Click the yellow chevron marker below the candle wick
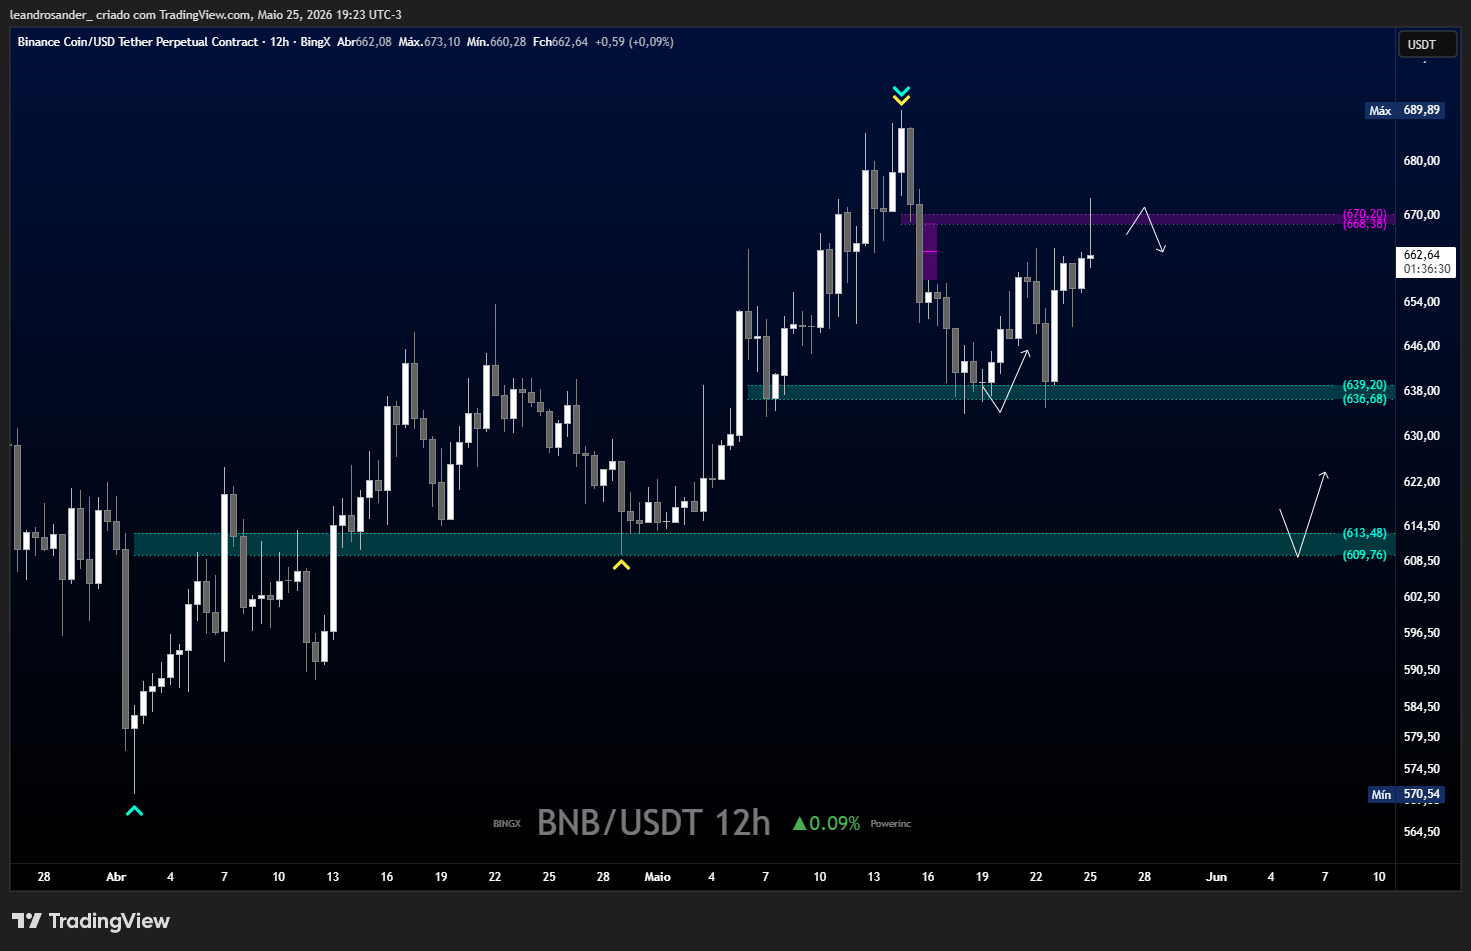This screenshot has height=951, width=1471. tap(621, 565)
